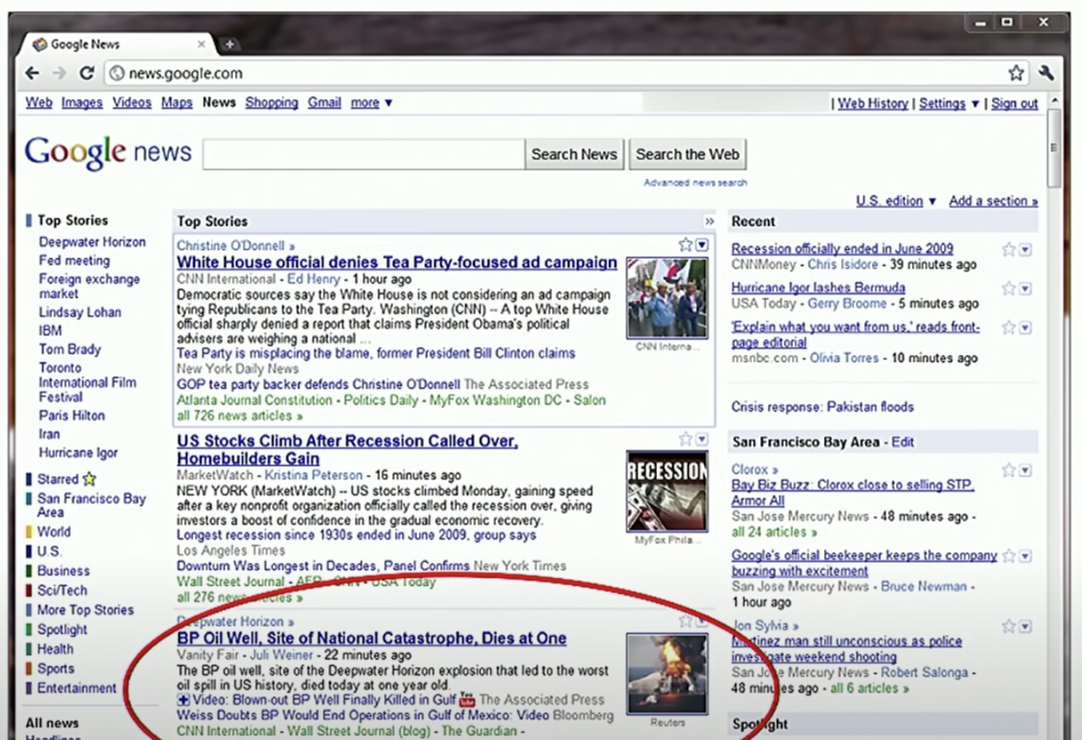The width and height of the screenshot is (1082, 740).
Task: Open dropdown for US Stocks Climb story
Action: (702, 440)
